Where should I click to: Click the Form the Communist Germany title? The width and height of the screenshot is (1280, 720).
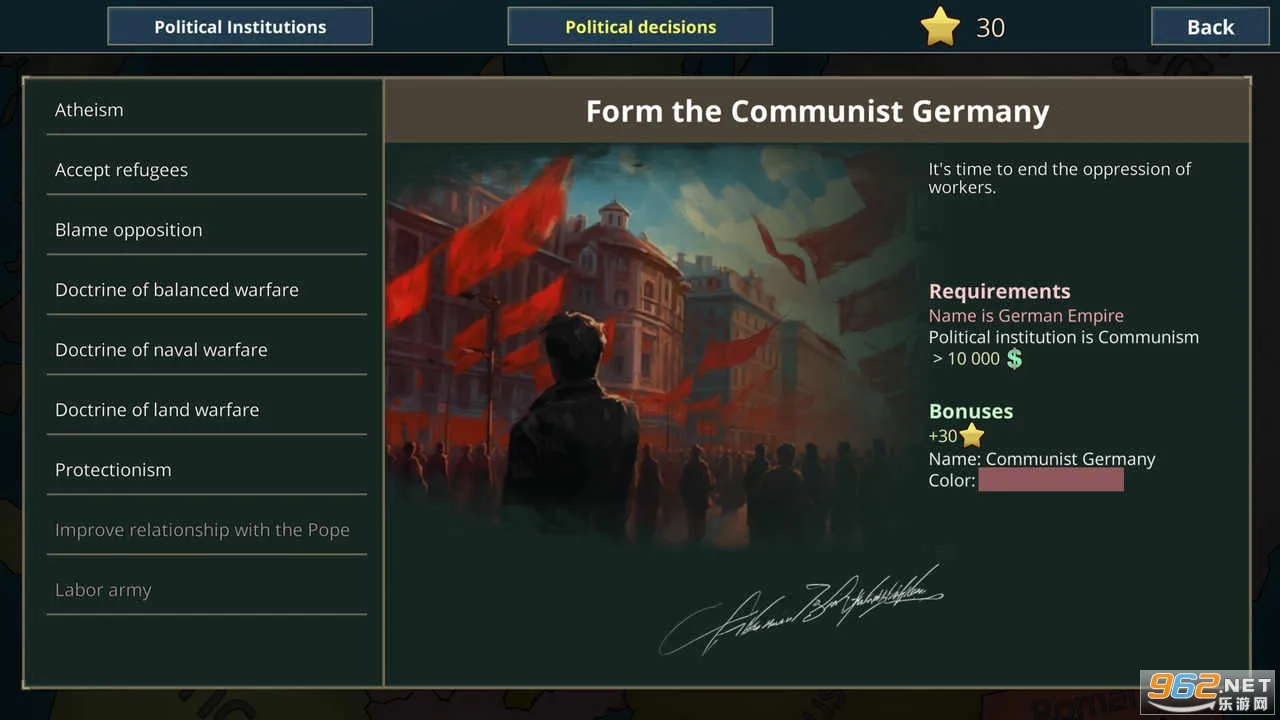(817, 111)
